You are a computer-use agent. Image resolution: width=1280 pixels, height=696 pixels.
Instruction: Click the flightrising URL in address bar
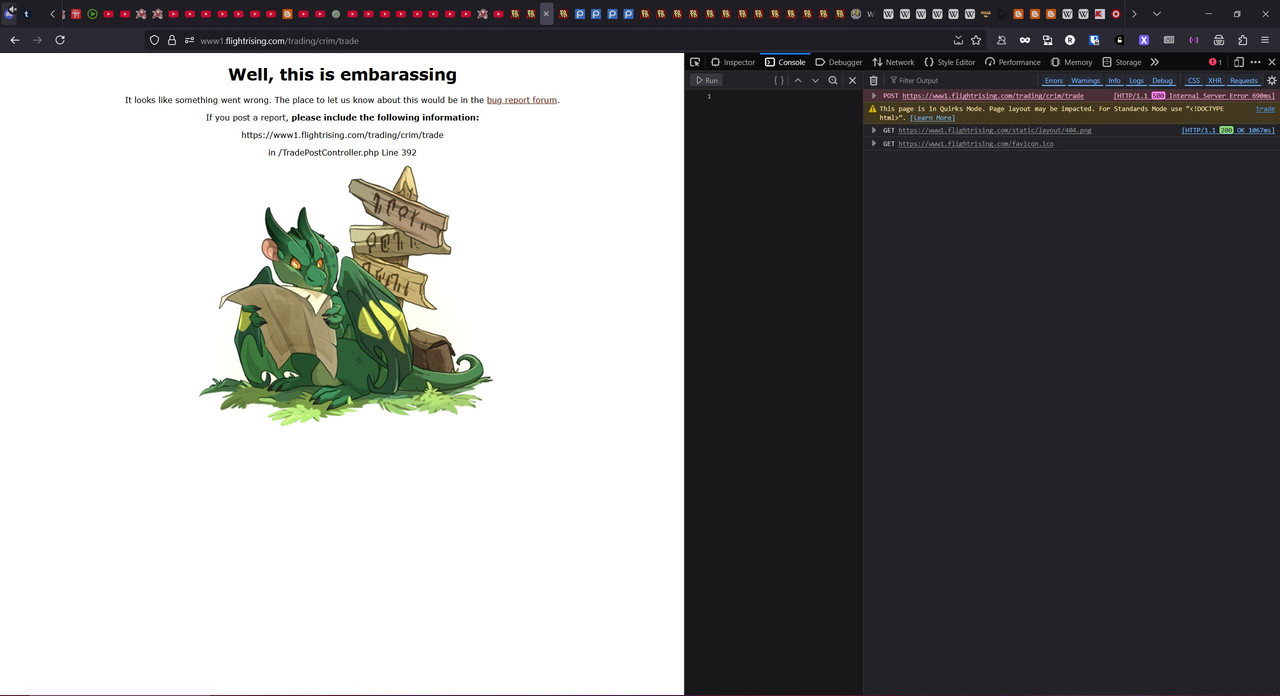[x=279, y=41]
